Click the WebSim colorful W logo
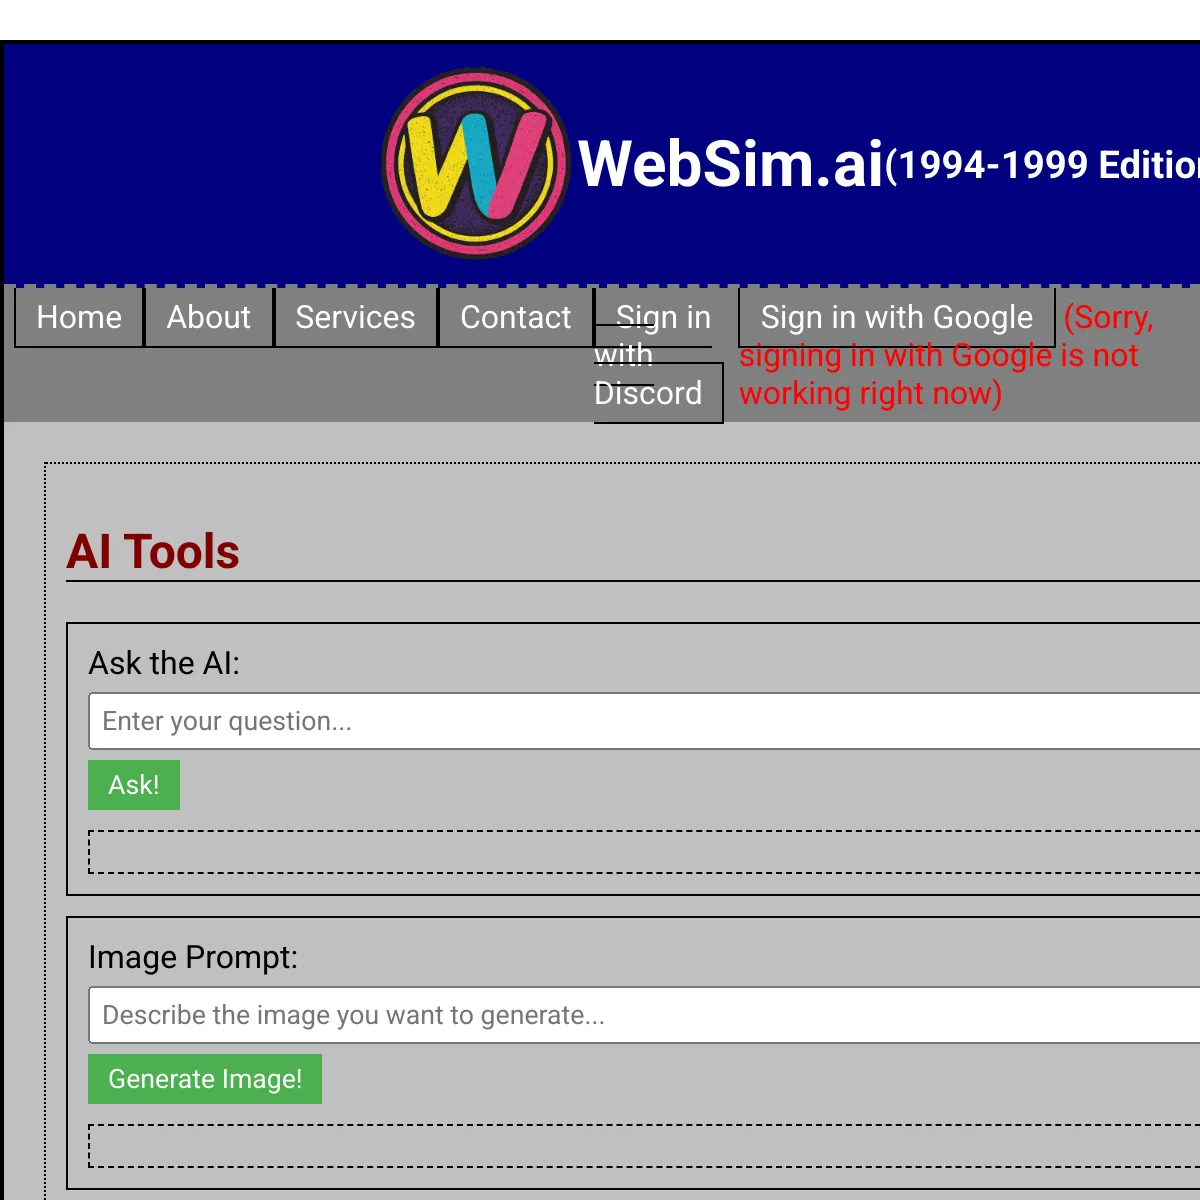This screenshot has width=1200, height=1200. 476,163
